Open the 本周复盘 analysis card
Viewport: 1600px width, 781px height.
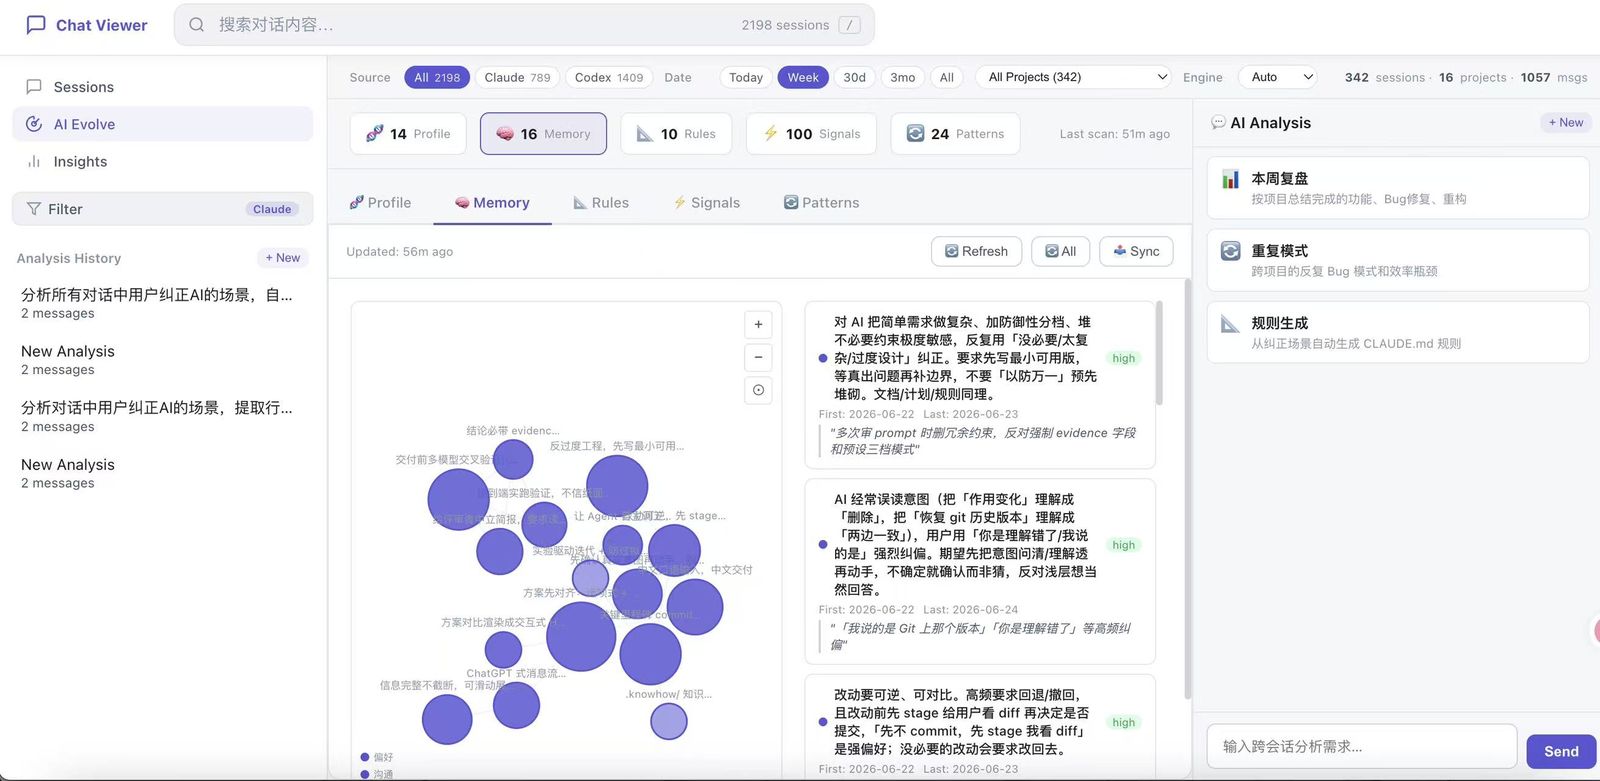tap(1398, 188)
